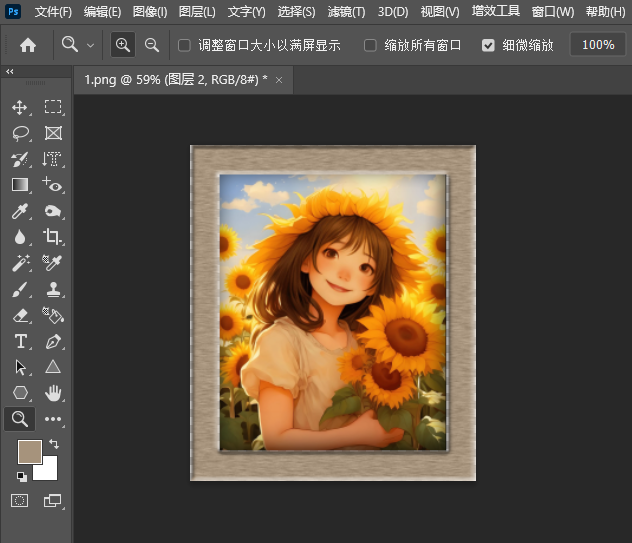Viewport: 632px width, 543px height.
Task: Open the 编辑(E) menu
Action: [x=102, y=12]
